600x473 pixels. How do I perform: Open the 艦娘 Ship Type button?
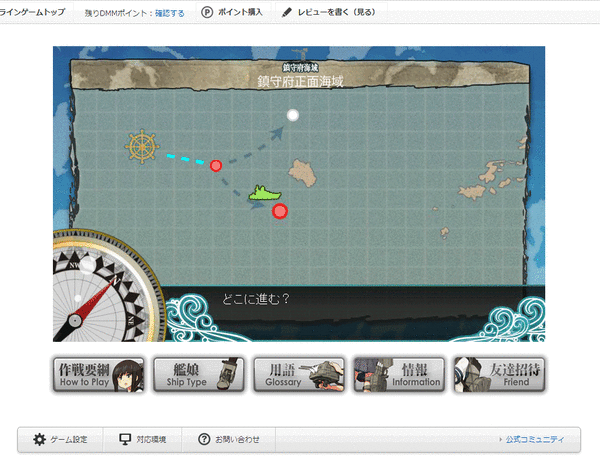click(199, 375)
